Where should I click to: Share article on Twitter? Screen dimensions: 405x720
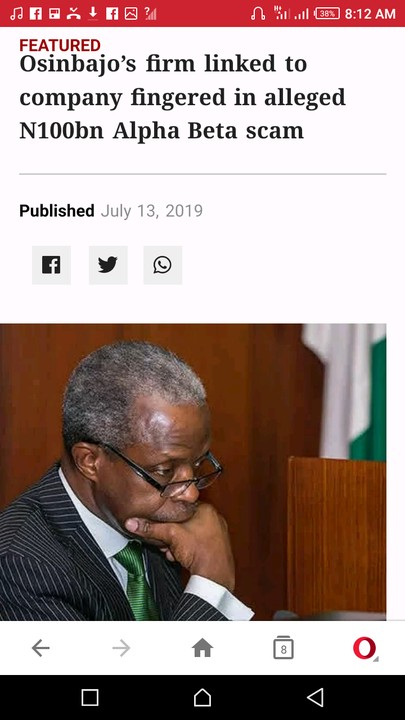pyautogui.click(x=108, y=265)
